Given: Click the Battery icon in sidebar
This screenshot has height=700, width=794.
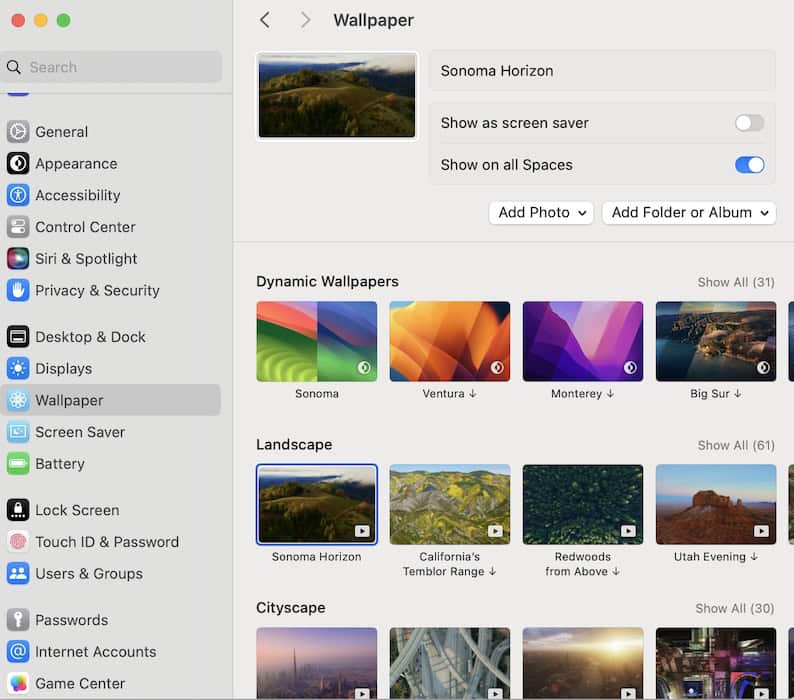Looking at the screenshot, I should [x=18, y=463].
